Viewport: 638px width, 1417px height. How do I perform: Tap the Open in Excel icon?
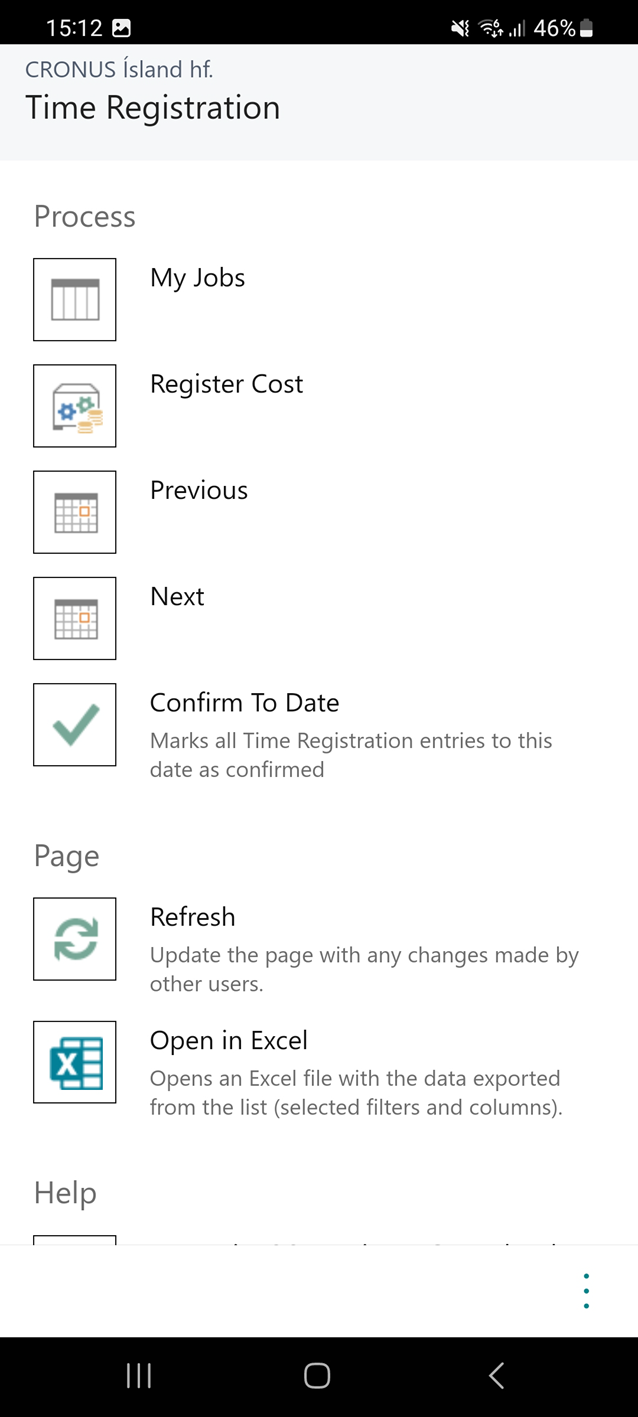point(75,1062)
